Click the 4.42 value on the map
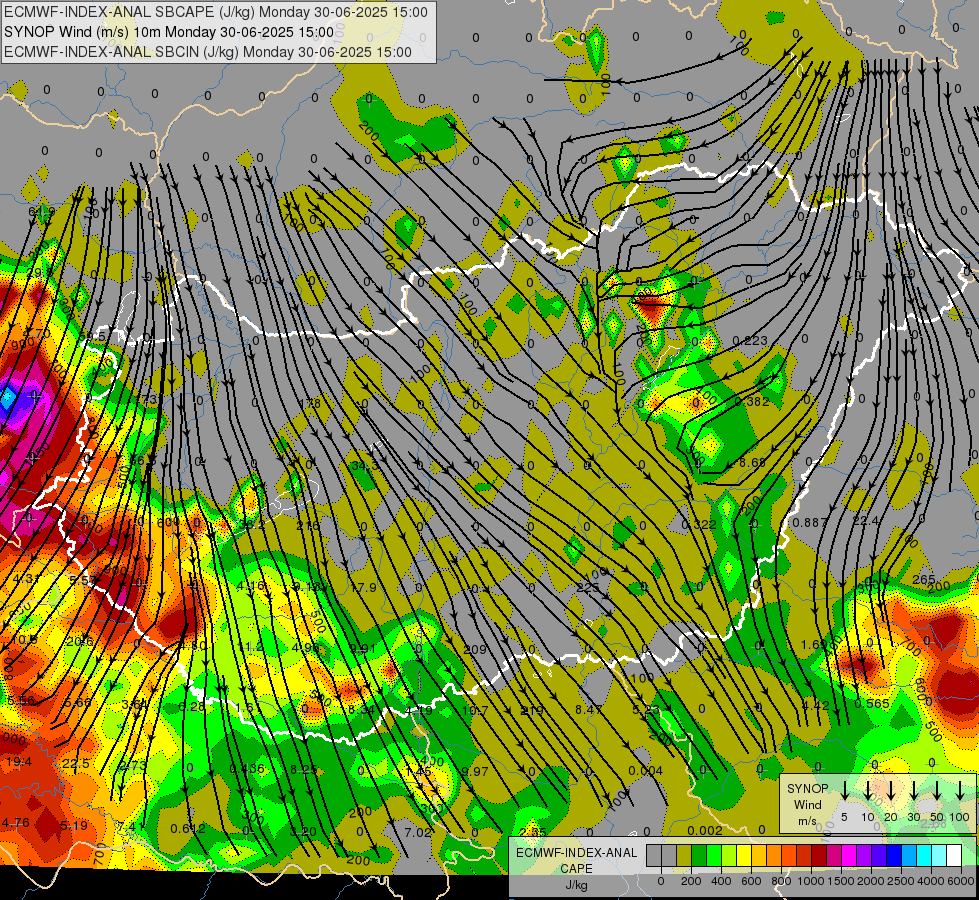The width and height of the screenshot is (979, 900). pos(815,705)
